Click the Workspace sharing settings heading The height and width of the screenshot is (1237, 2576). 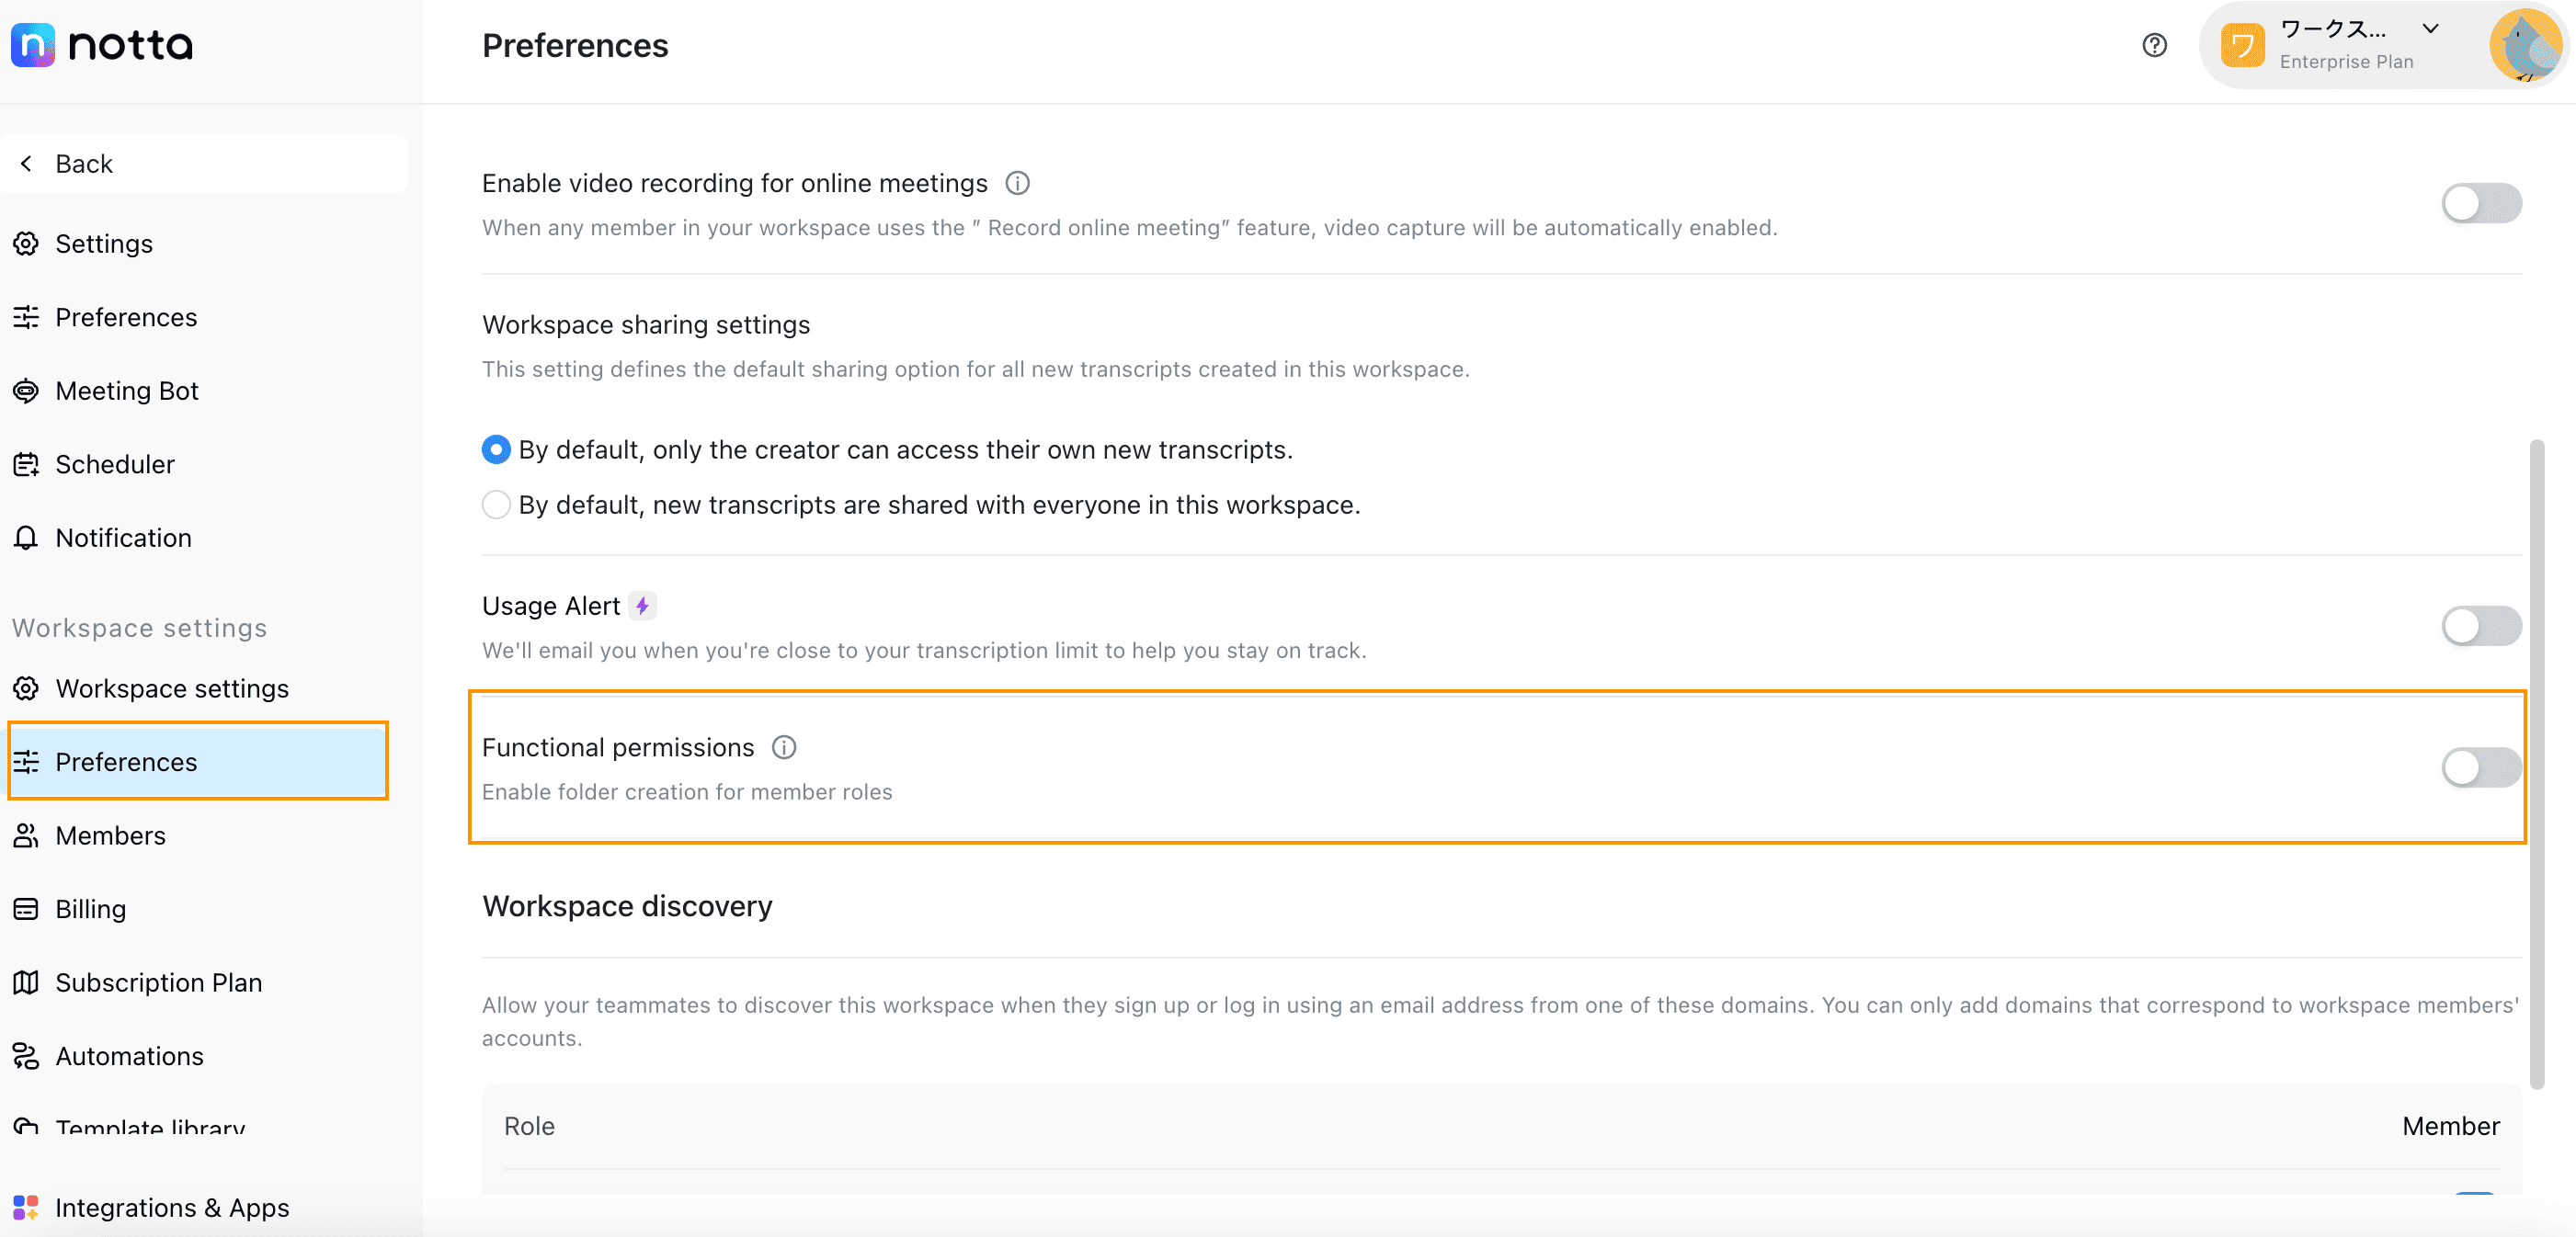point(646,324)
